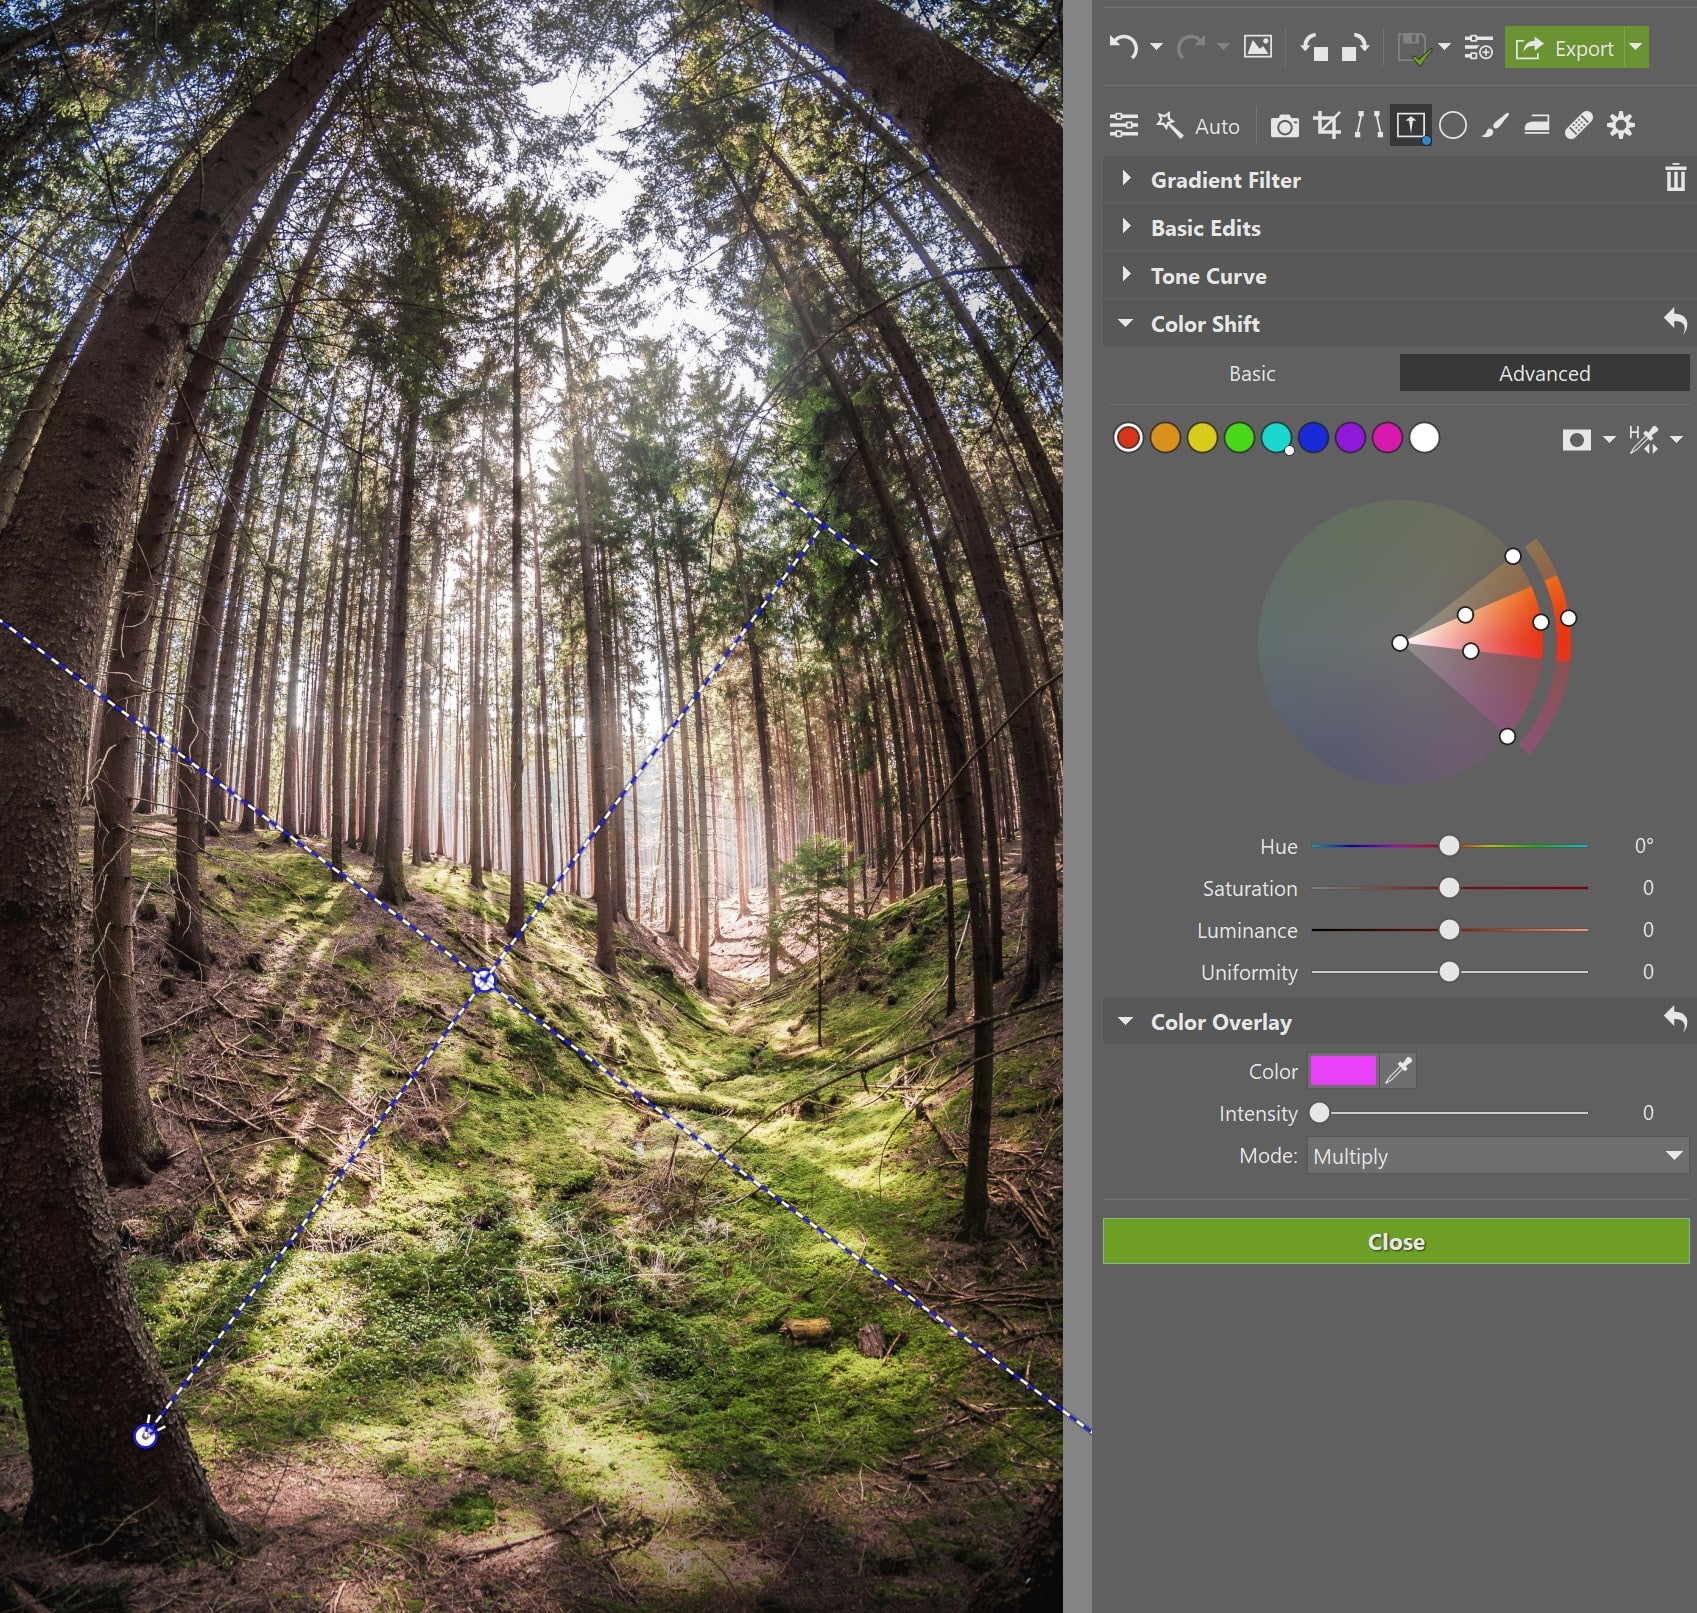Select the Align lines tool
Screen dimensions: 1697x1613
(1368, 125)
